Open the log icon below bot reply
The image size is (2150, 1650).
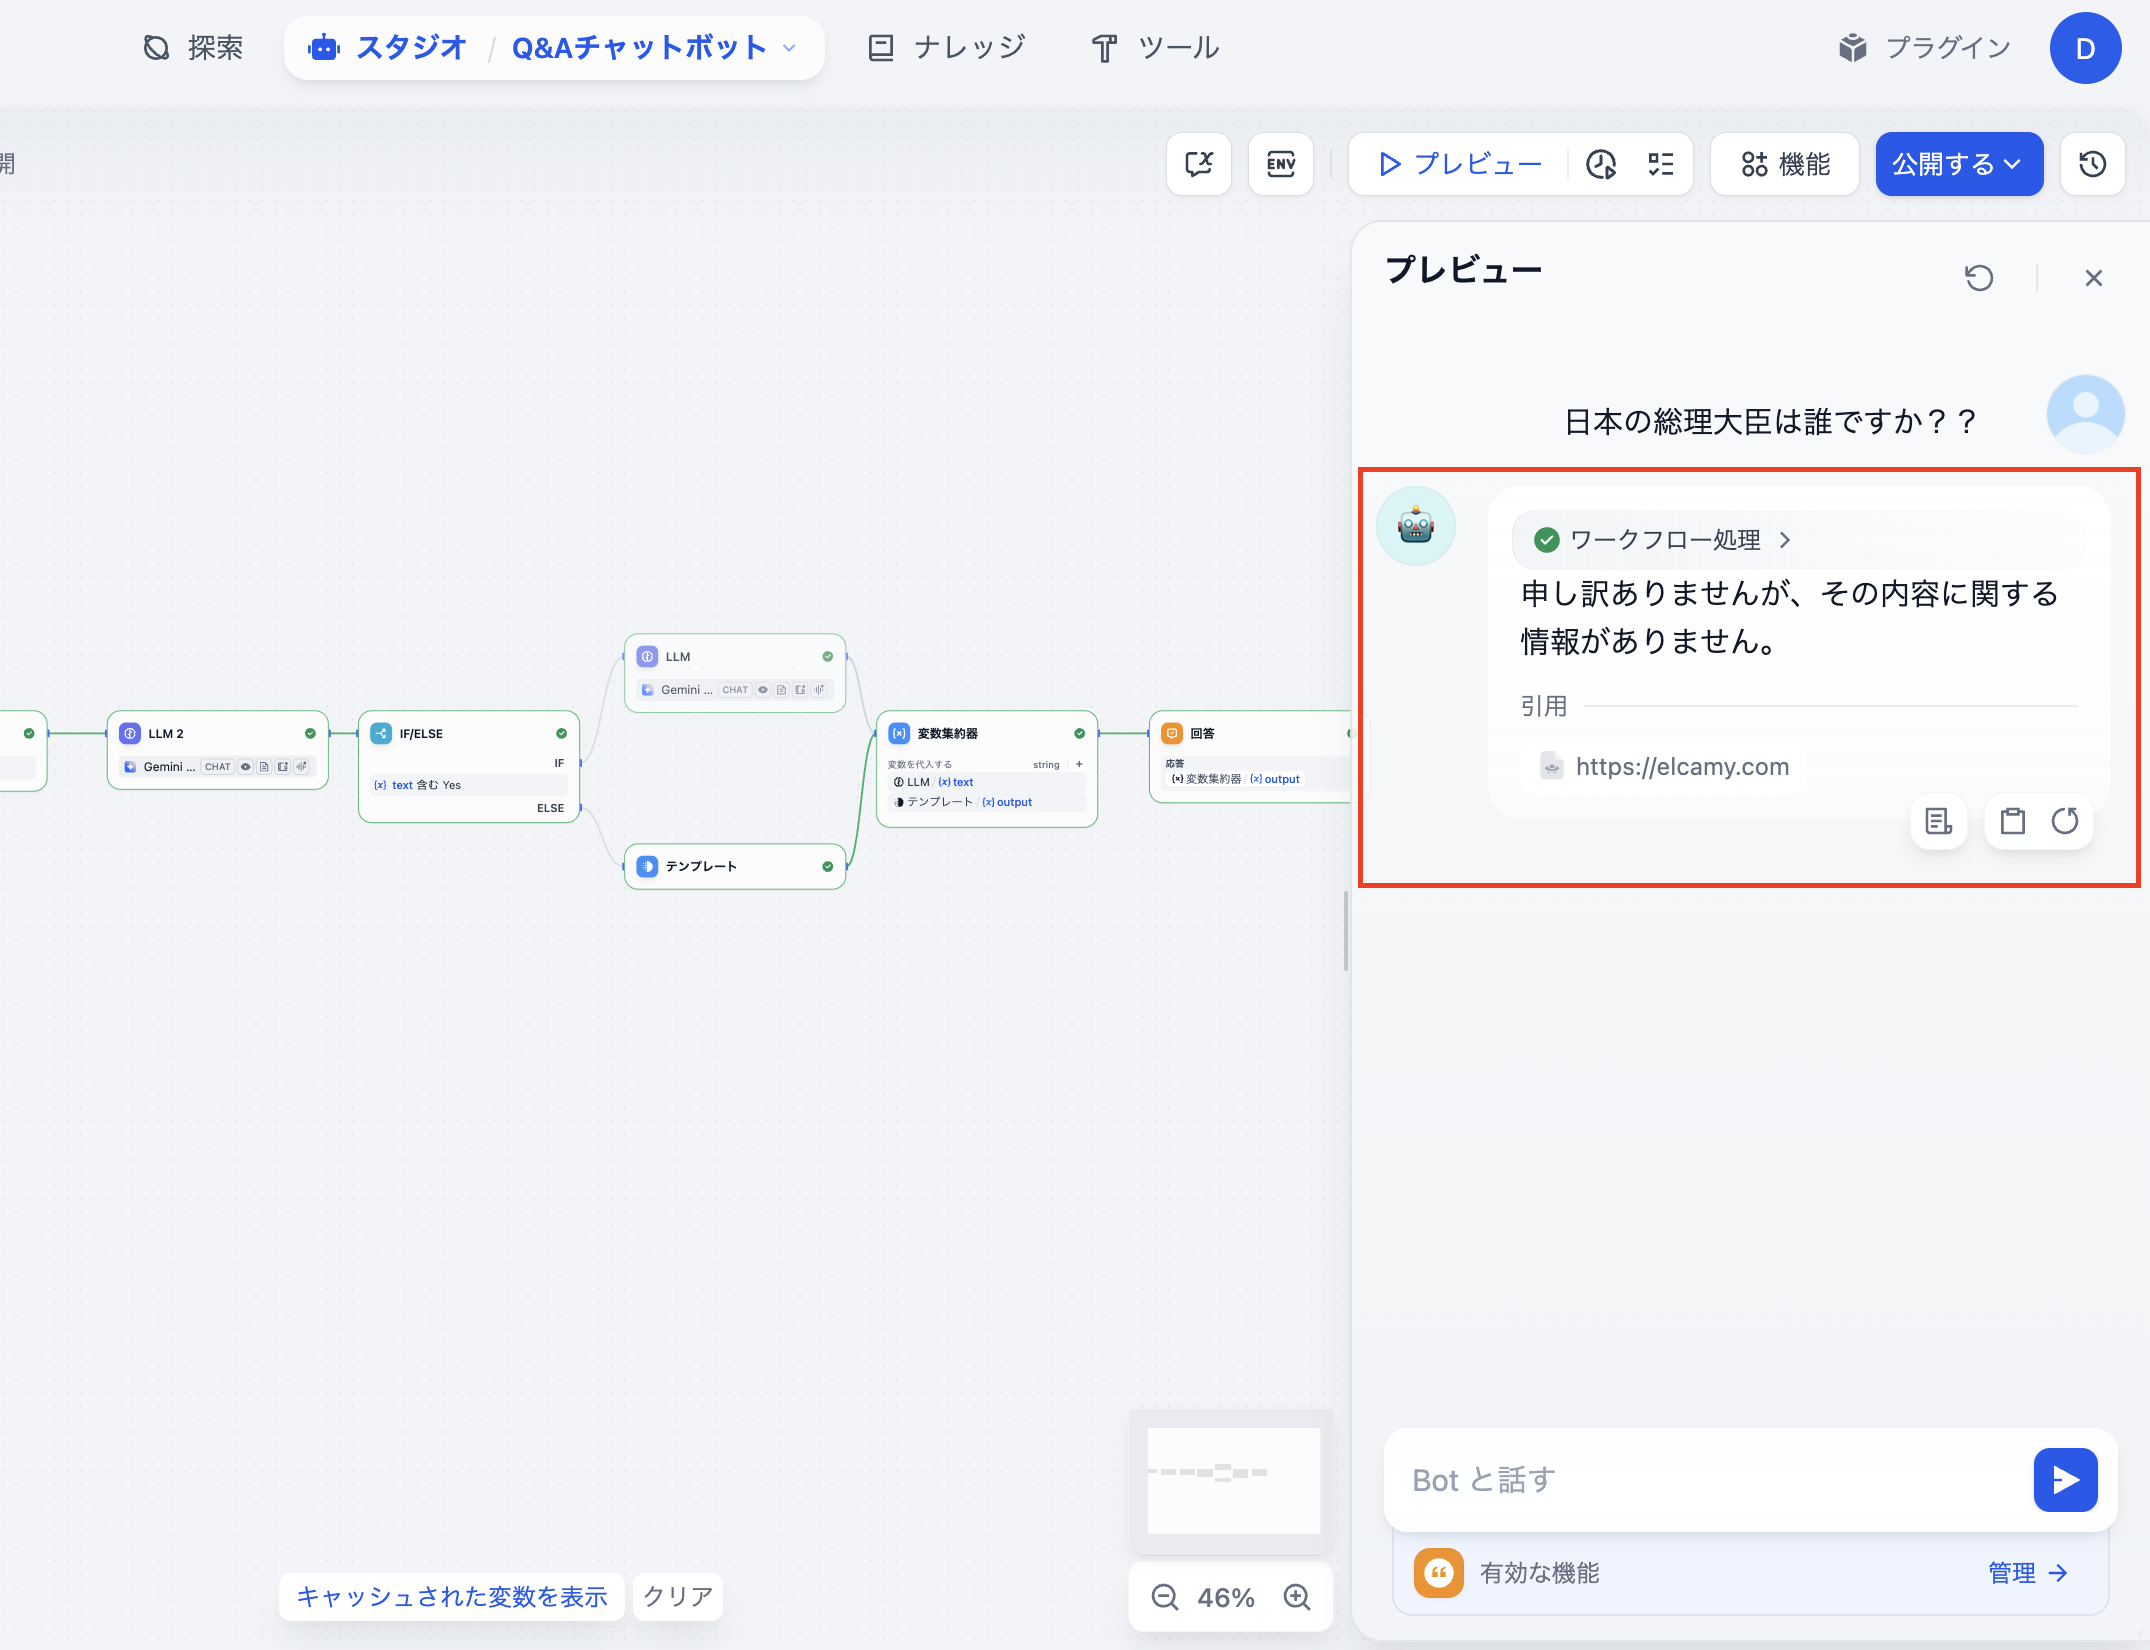[1938, 821]
